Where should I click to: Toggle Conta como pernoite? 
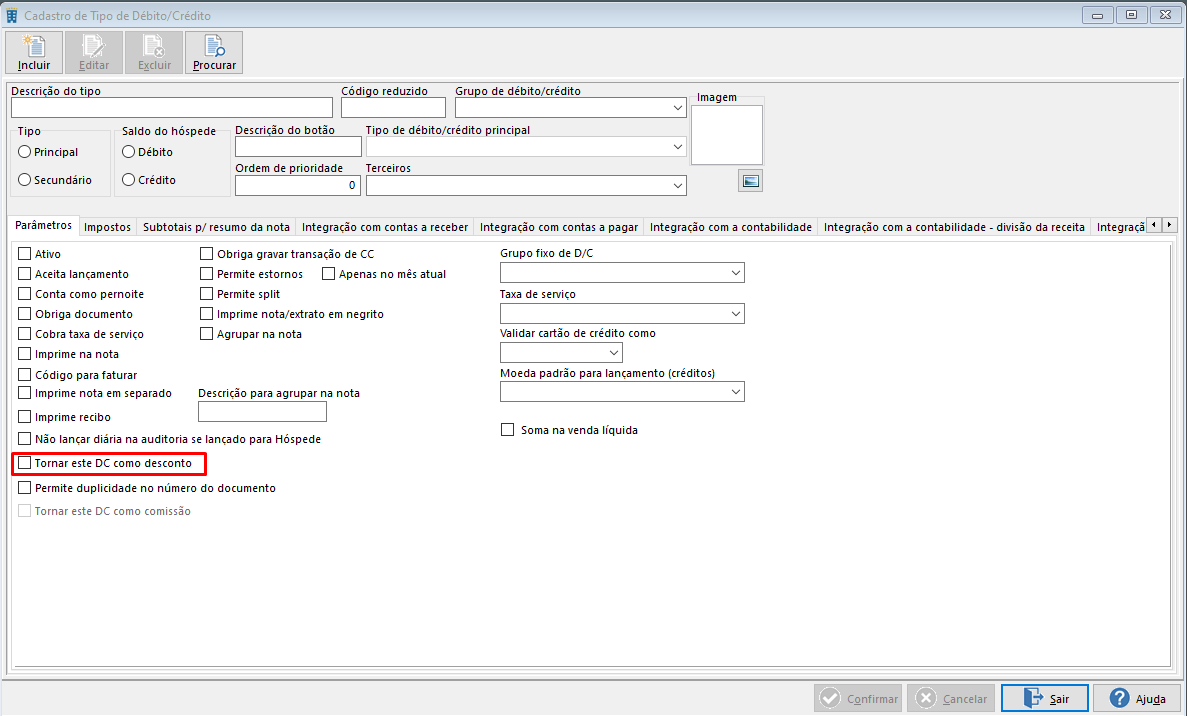pos(25,294)
